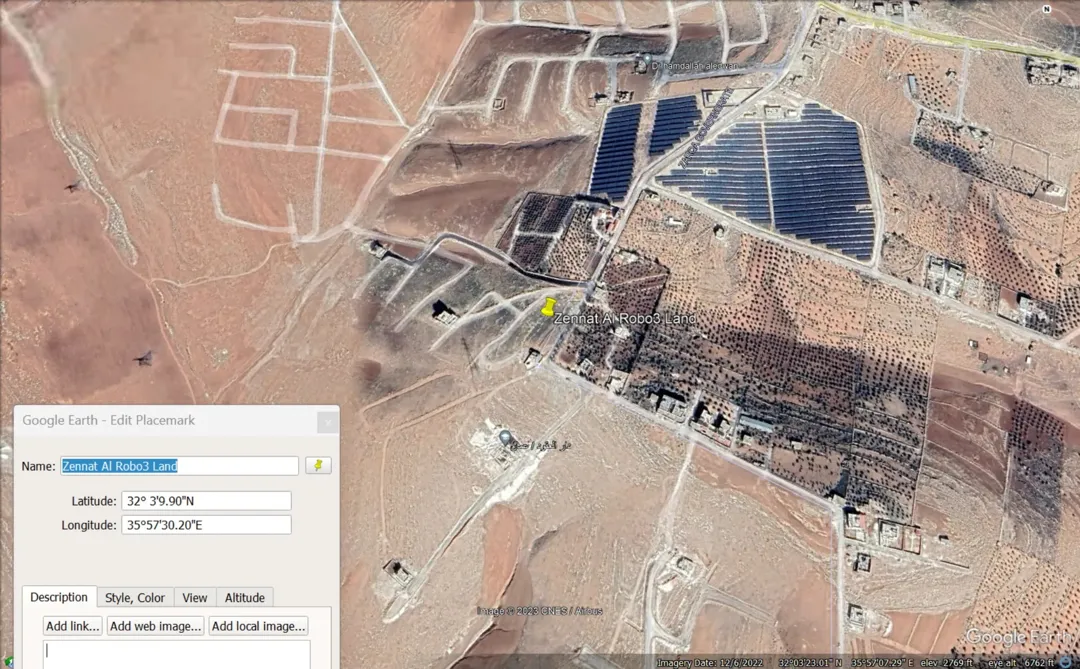The image size is (1080, 669).
Task: Go to the Altitude tab
Action: tap(245, 597)
